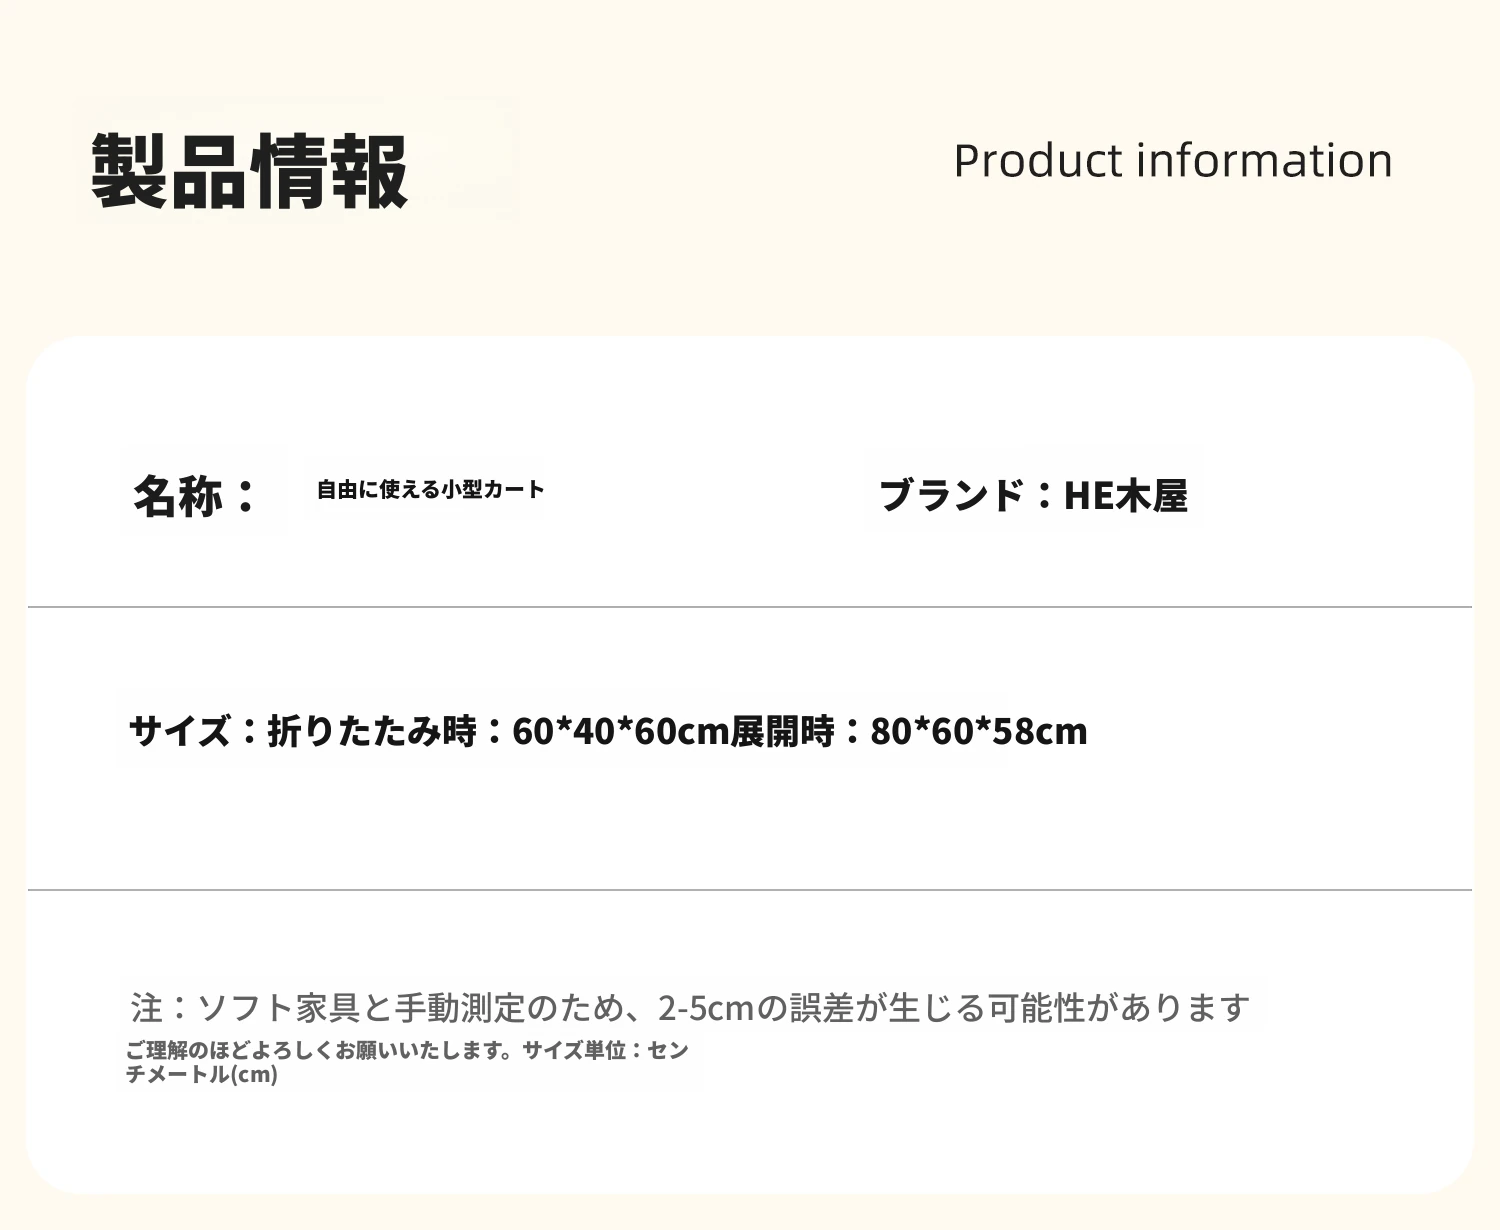This screenshot has width=1500, height=1230.
Task: Click the 名称: label
Action: pos(196,495)
